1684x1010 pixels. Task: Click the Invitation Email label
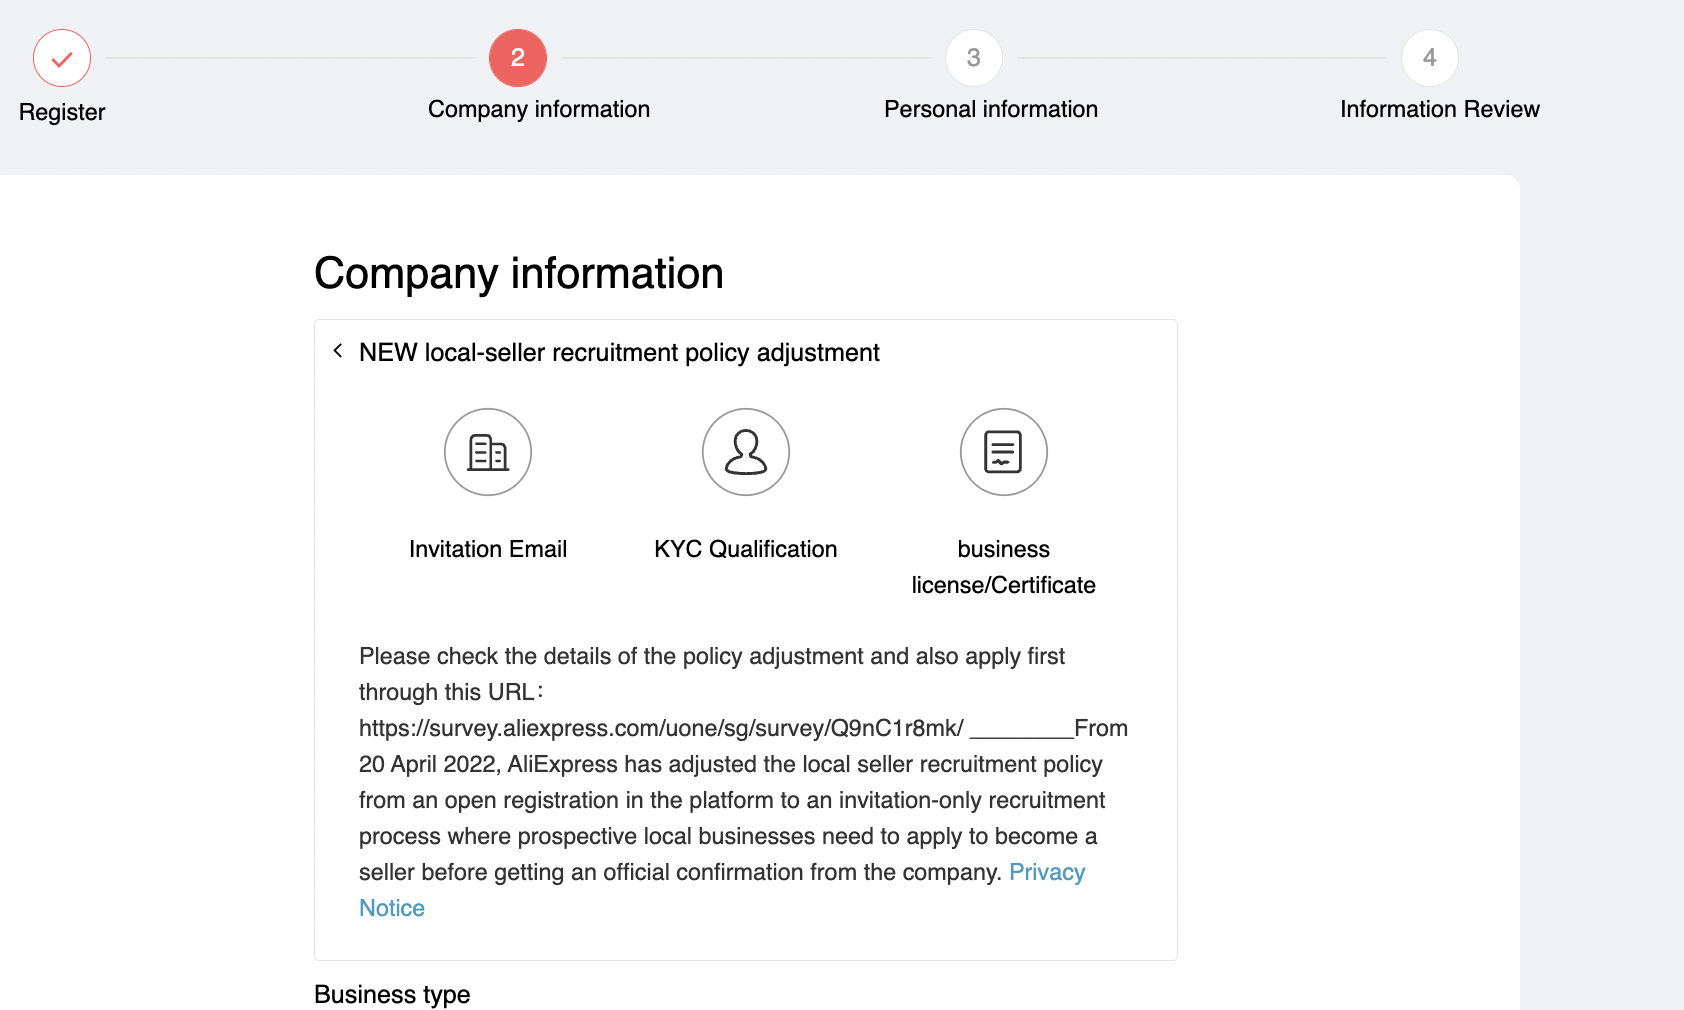tap(488, 549)
